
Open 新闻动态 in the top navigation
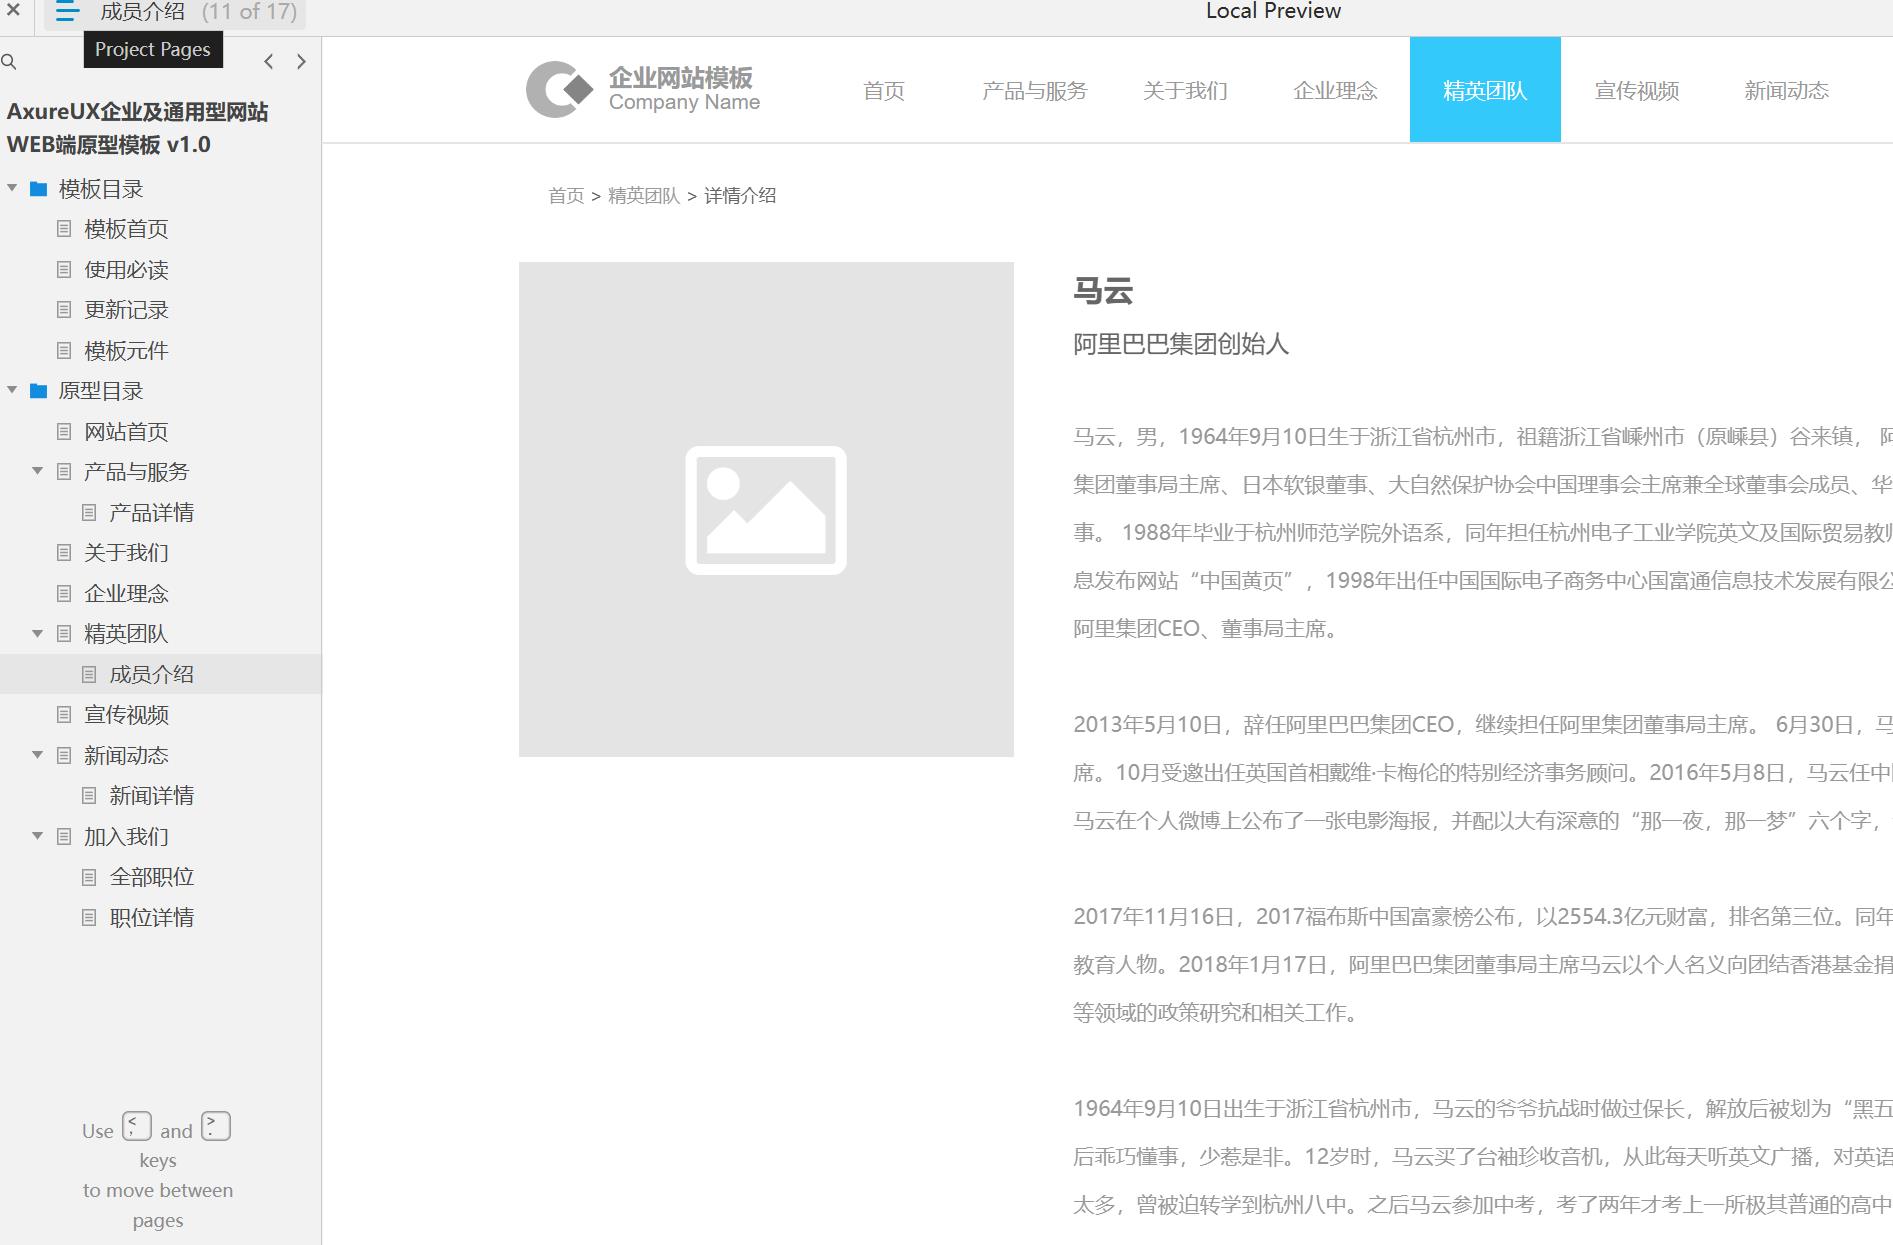[x=1787, y=91]
